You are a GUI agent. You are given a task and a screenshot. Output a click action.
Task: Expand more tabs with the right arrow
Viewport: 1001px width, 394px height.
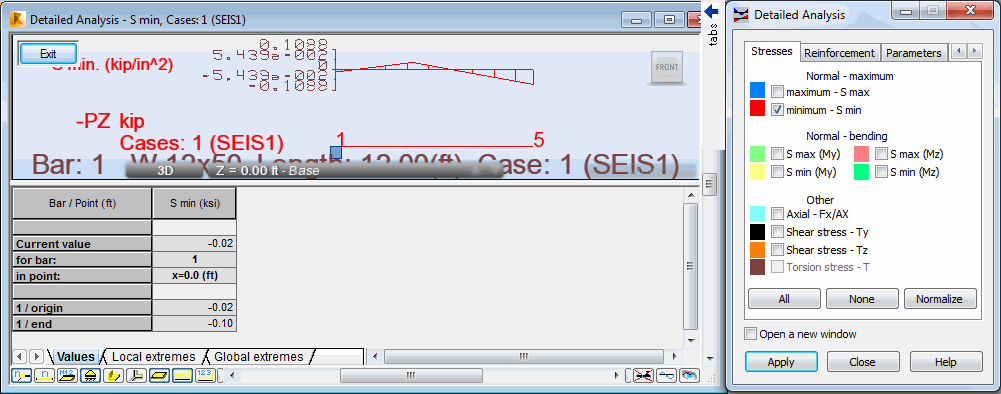click(x=974, y=51)
